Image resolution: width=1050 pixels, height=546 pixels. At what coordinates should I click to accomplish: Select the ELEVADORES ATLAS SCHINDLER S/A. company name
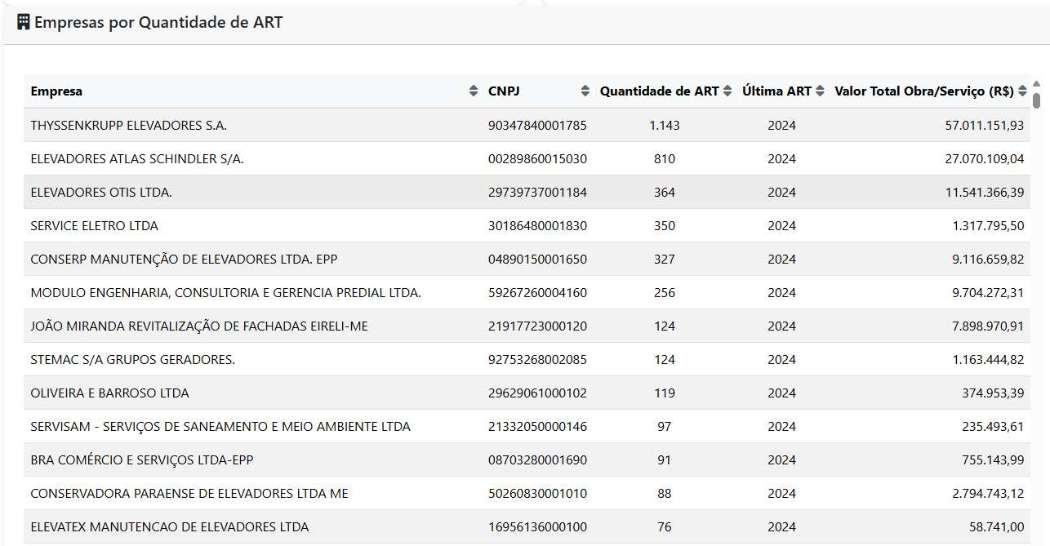point(137,158)
